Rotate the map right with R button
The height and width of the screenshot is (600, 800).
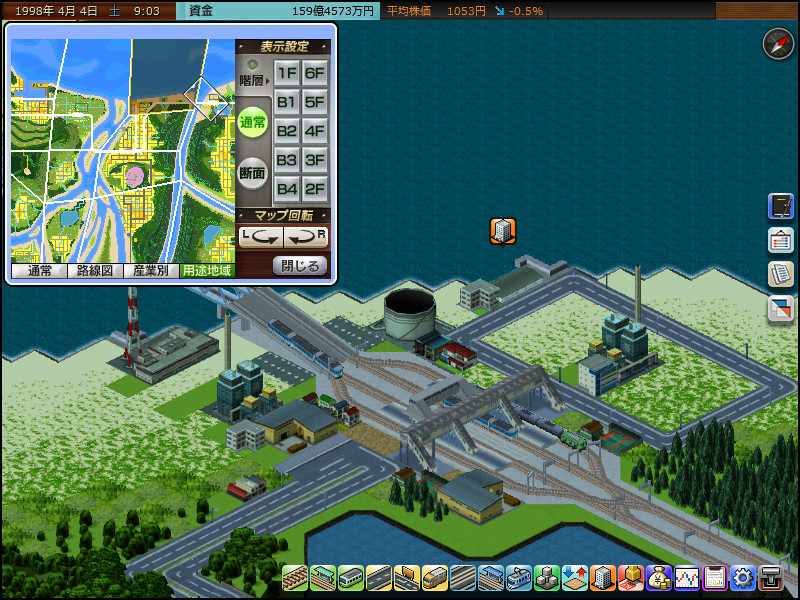(306, 237)
